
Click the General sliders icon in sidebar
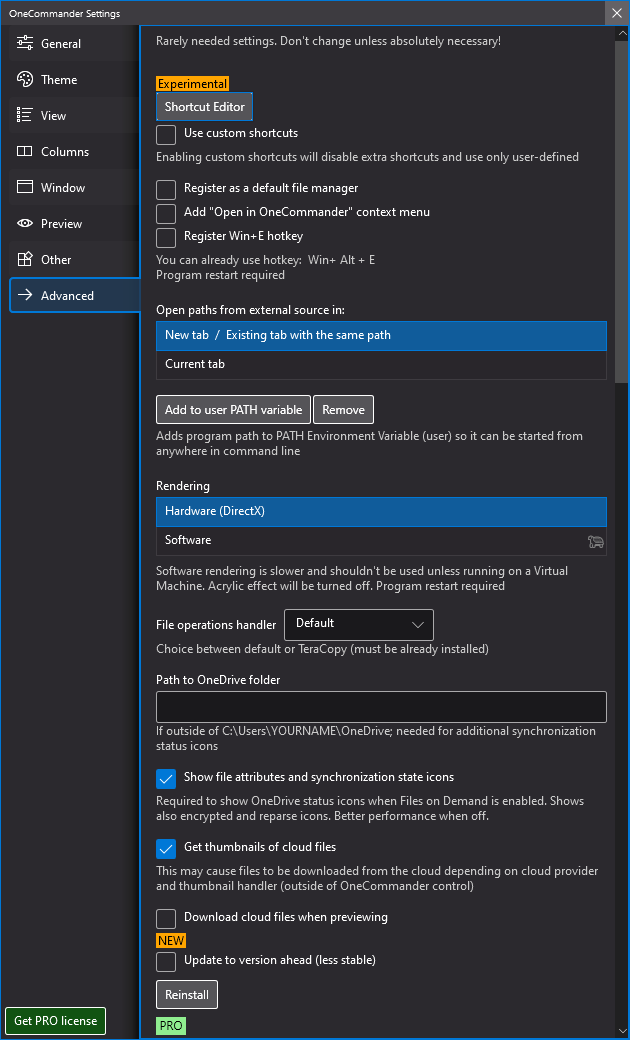pyautogui.click(x=25, y=44)
